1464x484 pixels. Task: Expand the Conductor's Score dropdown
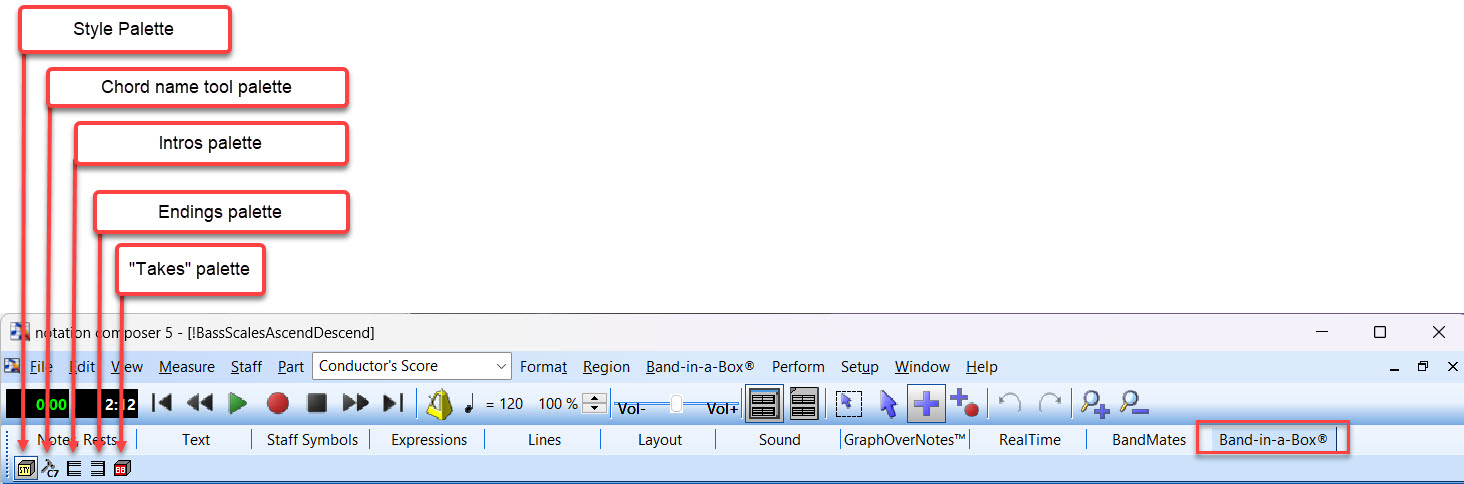click(x=500, y=366)
